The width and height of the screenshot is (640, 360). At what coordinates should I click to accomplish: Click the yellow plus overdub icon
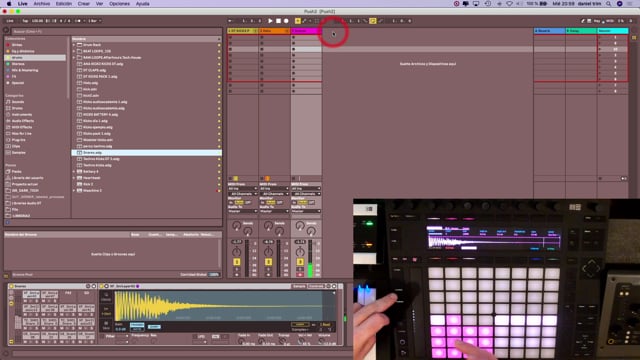coord(298,21)
